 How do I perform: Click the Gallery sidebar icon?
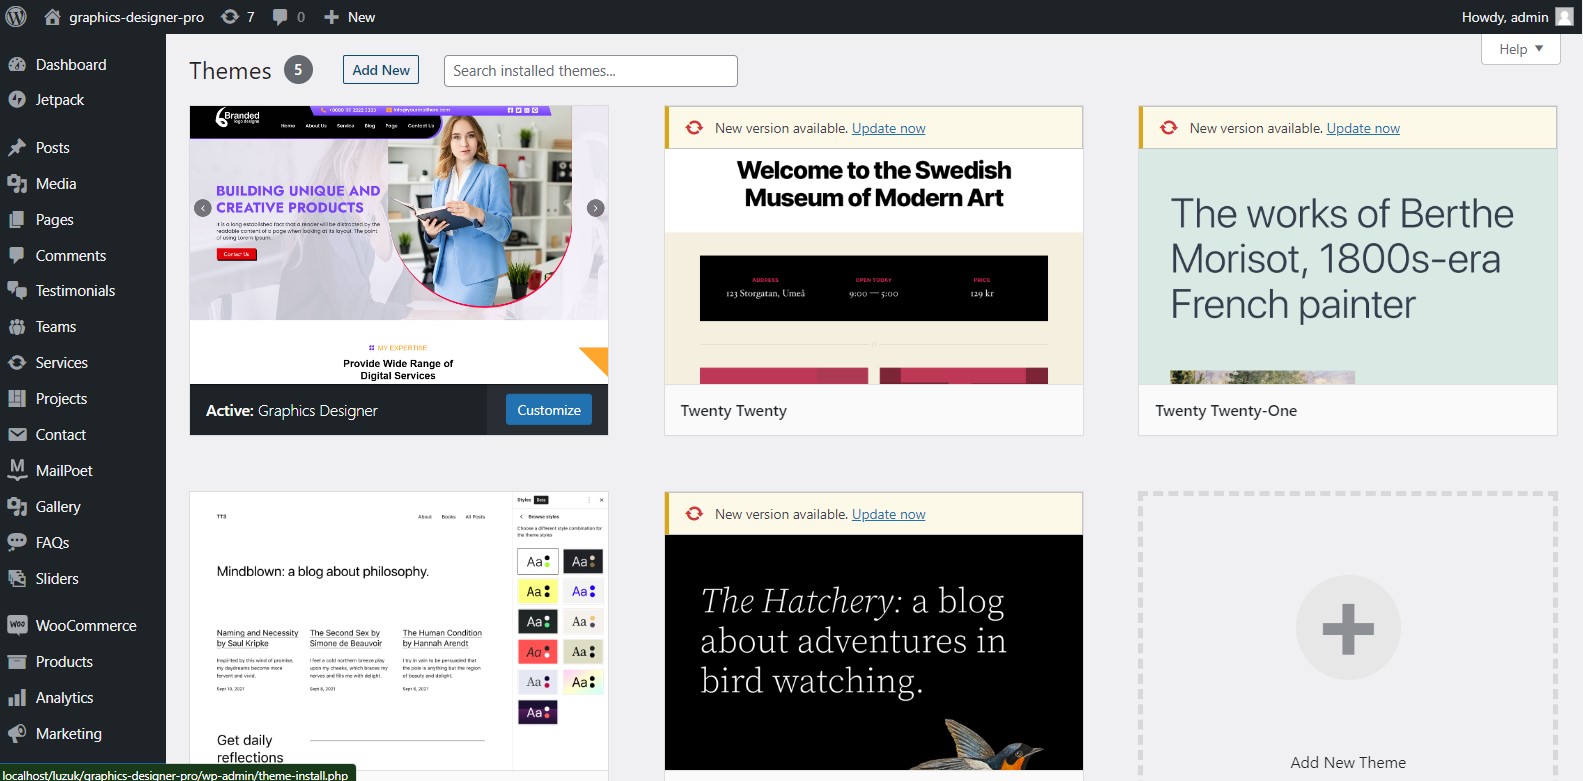[x=17, y=507]
